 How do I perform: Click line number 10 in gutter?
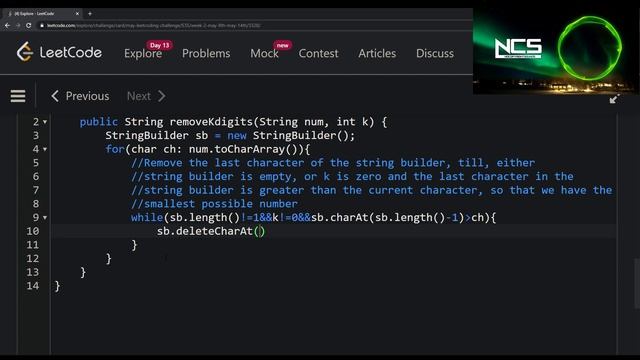click(x=33, y=231)
